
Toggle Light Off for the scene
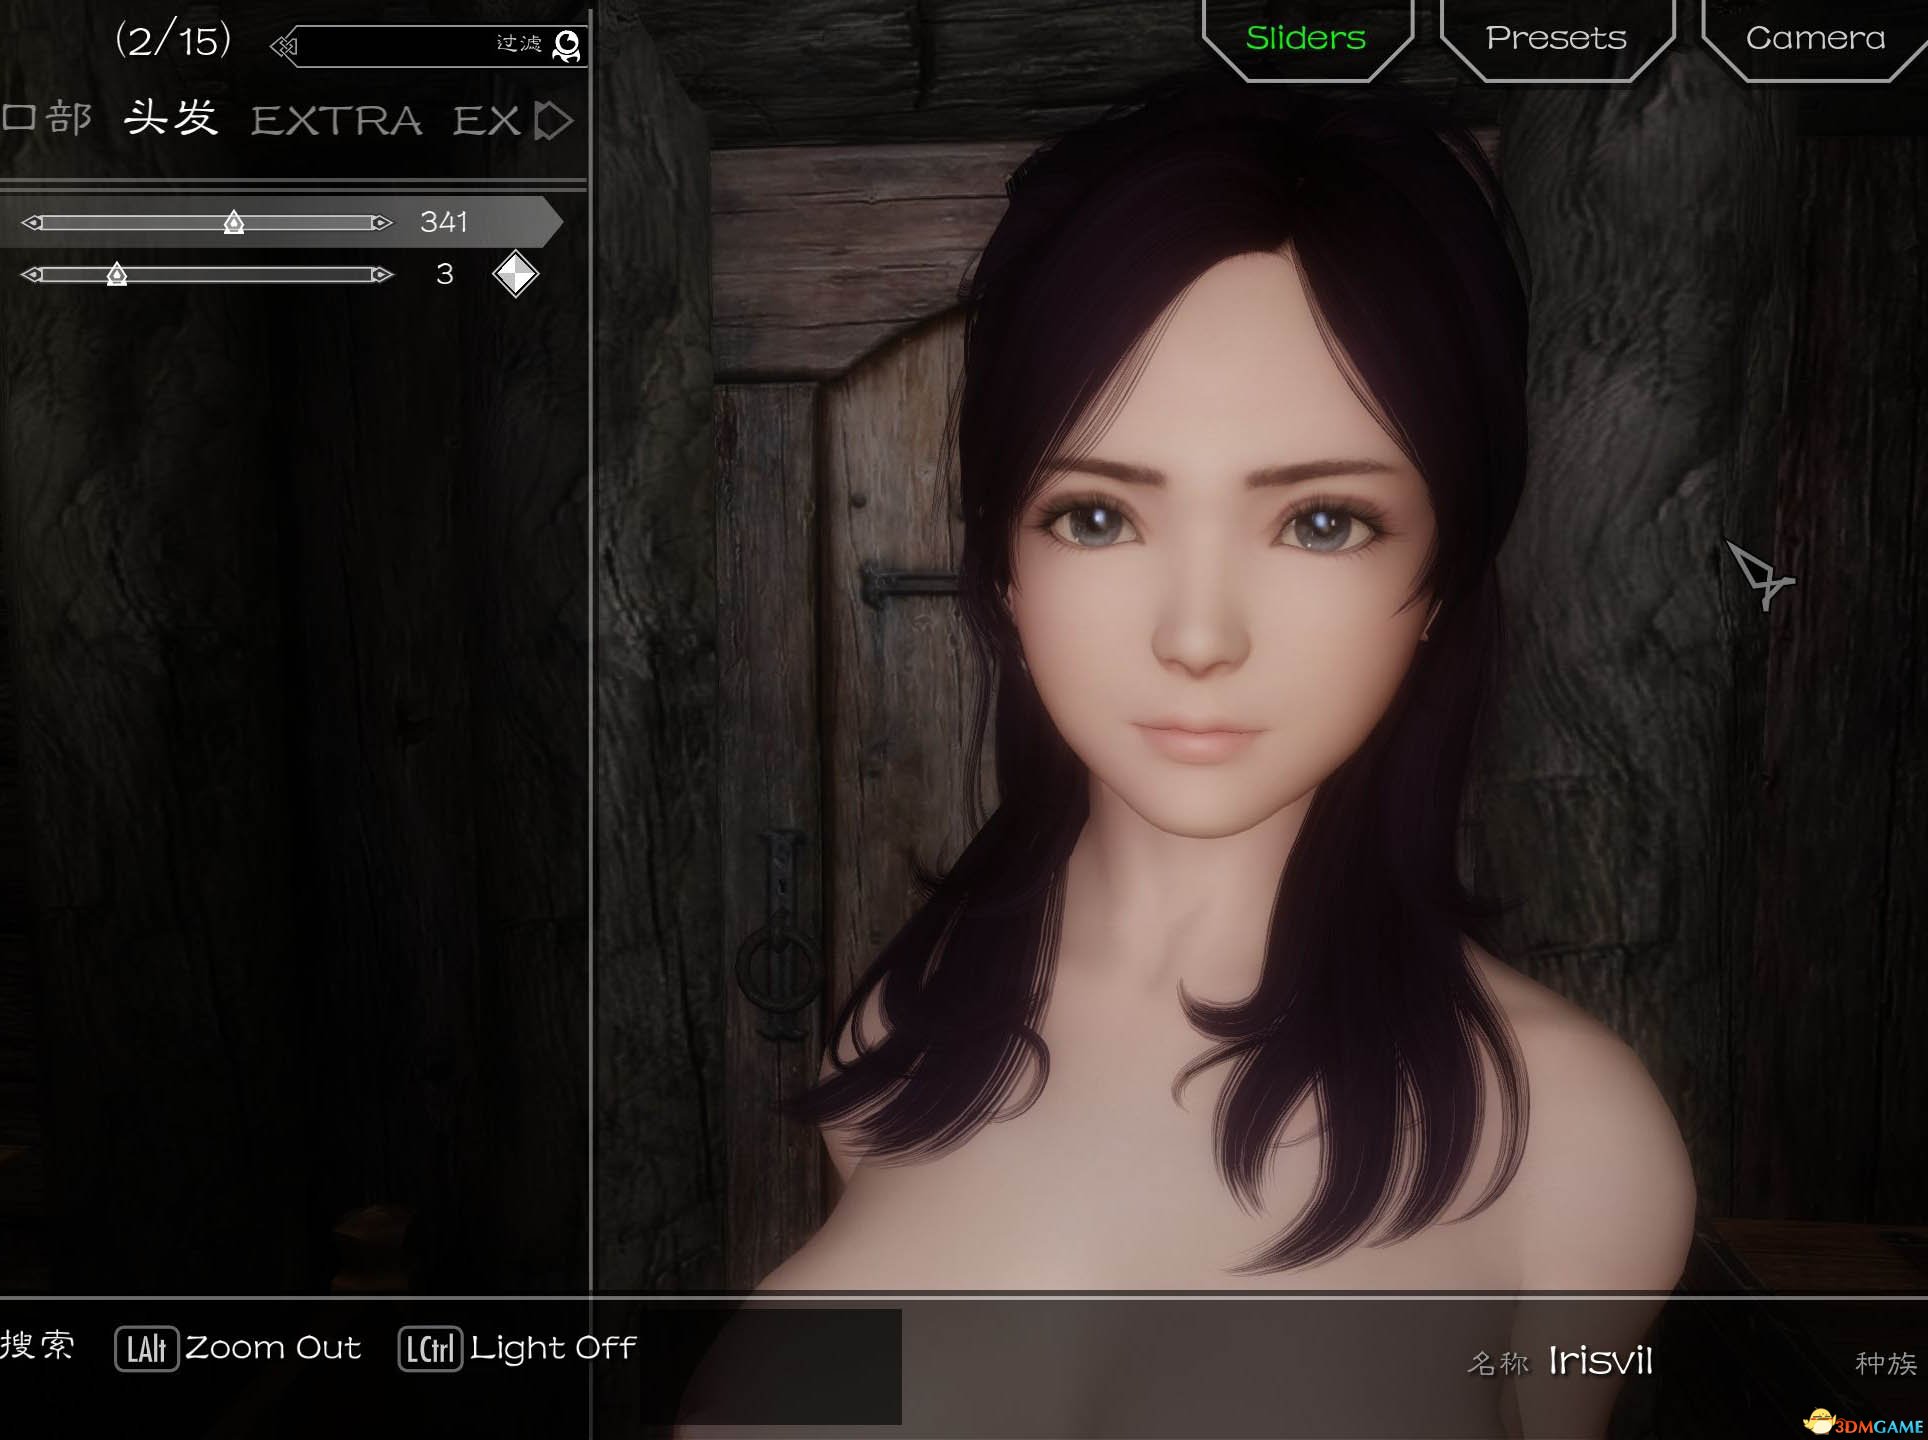555,1347
